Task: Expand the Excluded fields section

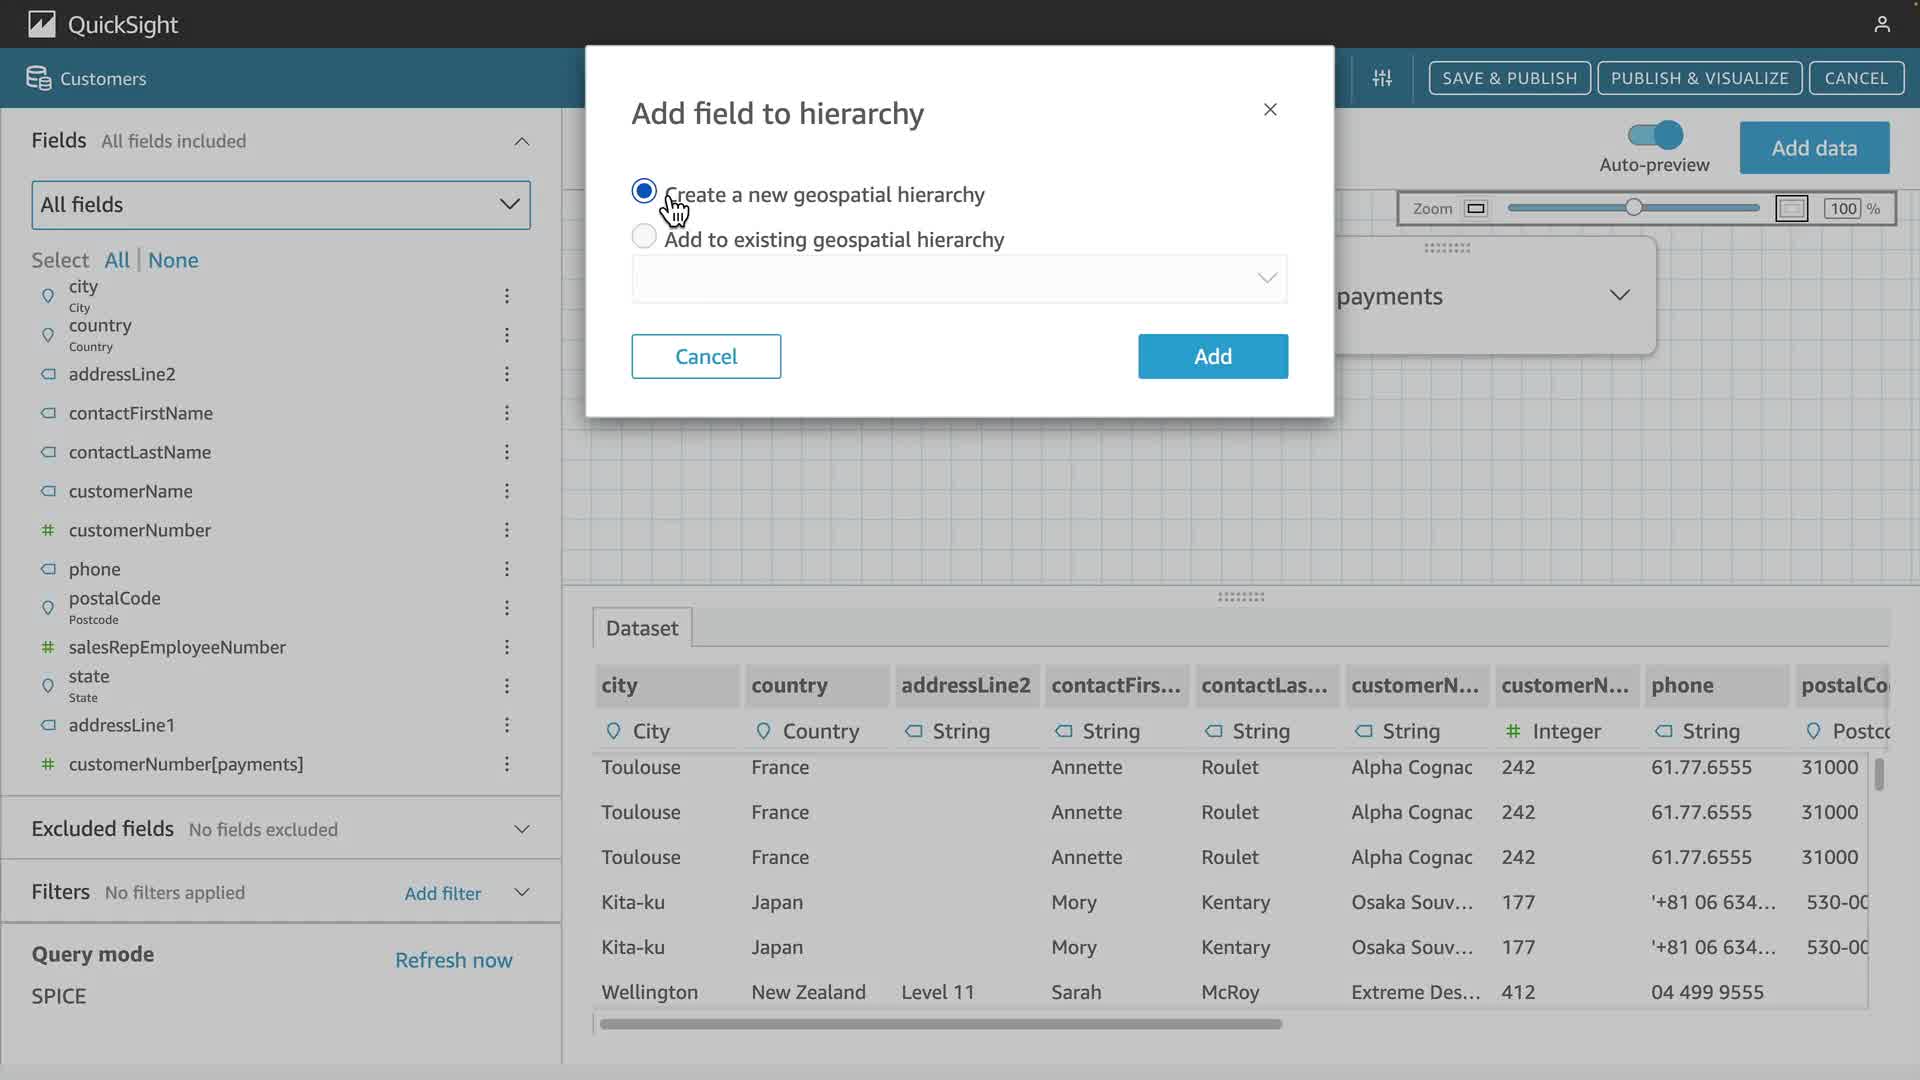Action: 521,829
